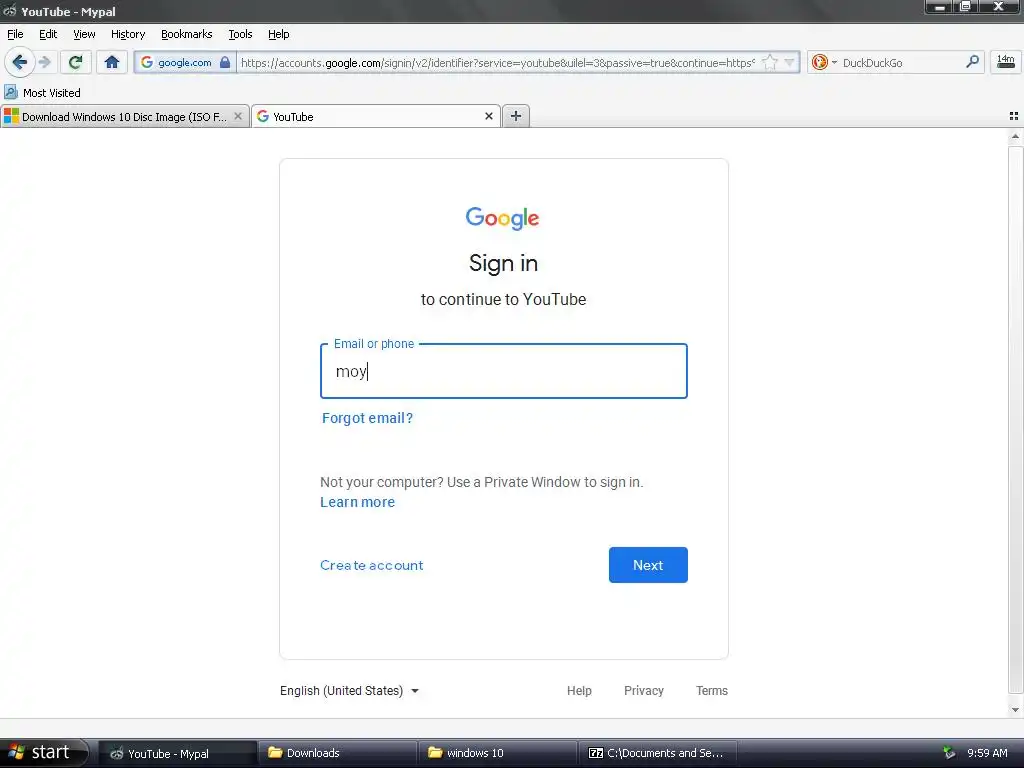Open the Terms link in the footer
This screenshot has width=1024, height=768.
[x=712, y=691]
